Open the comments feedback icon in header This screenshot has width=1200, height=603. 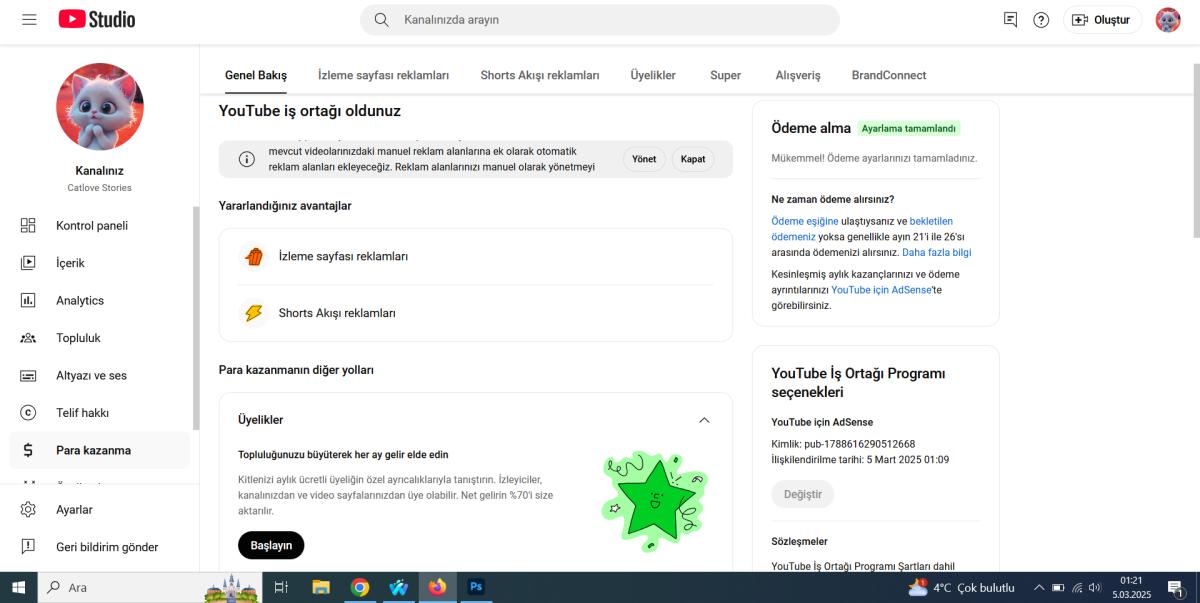[x=1010, y=19]
